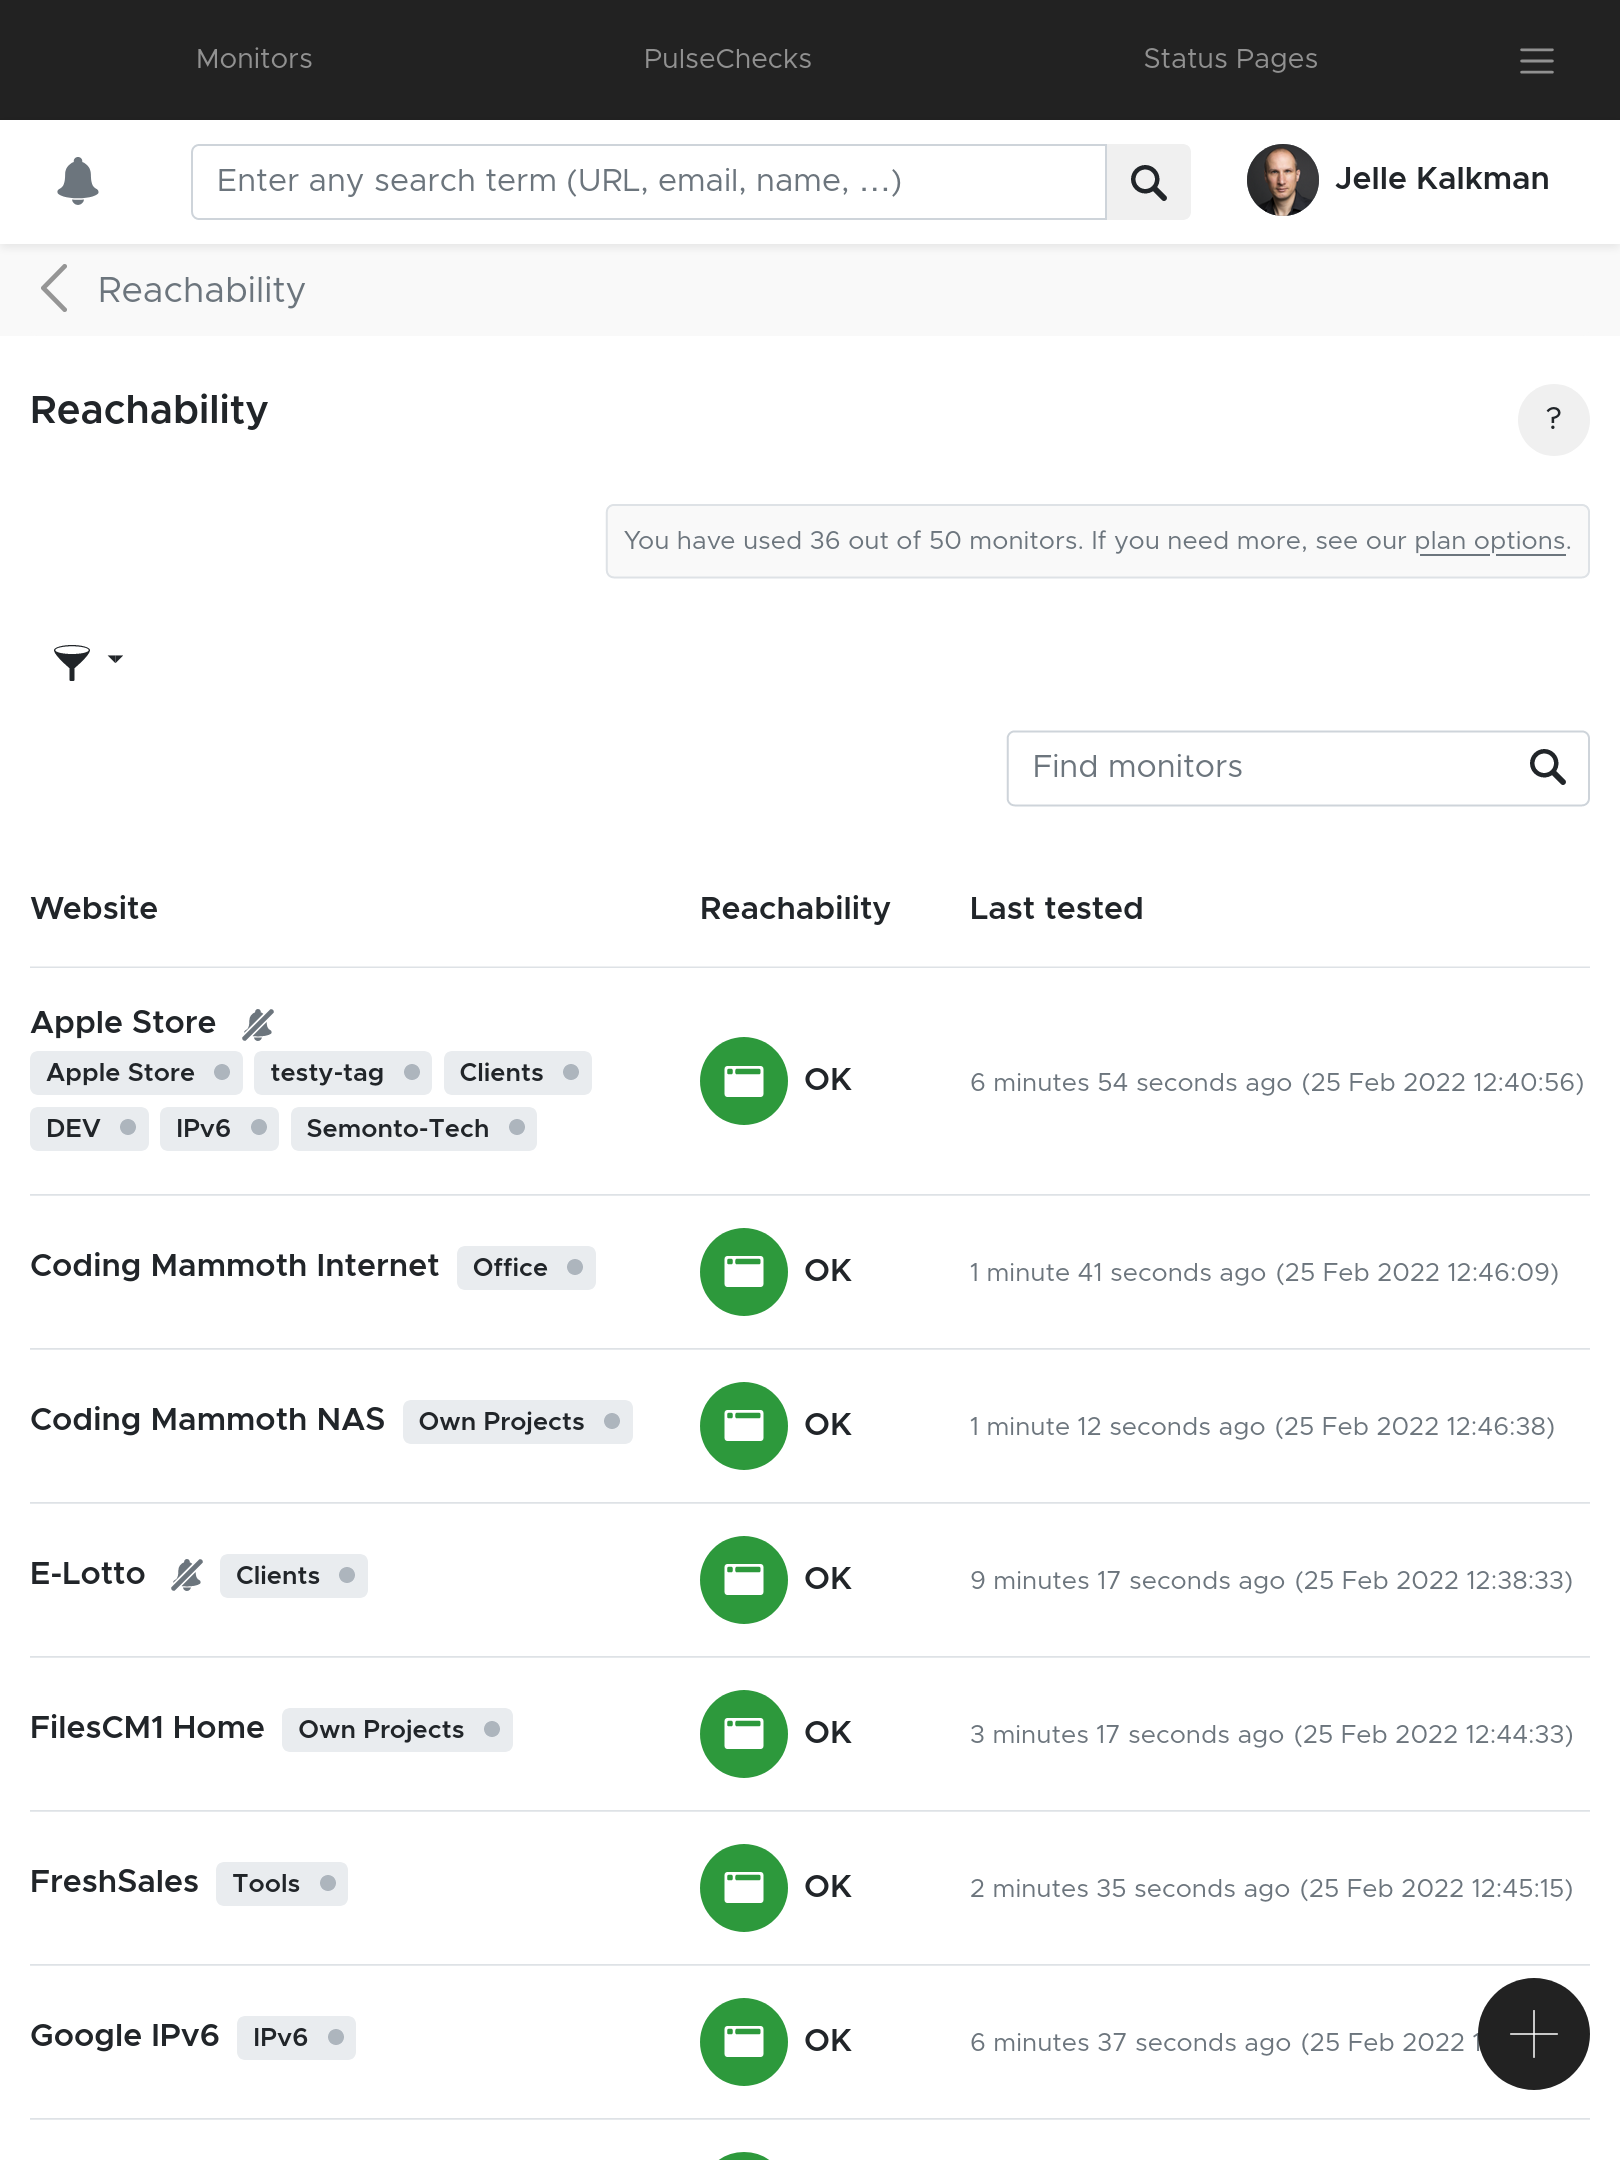1620x2160 pixels.
Task: Click Coding Mammoth Internet reachability status icon
Action: 743,1271
